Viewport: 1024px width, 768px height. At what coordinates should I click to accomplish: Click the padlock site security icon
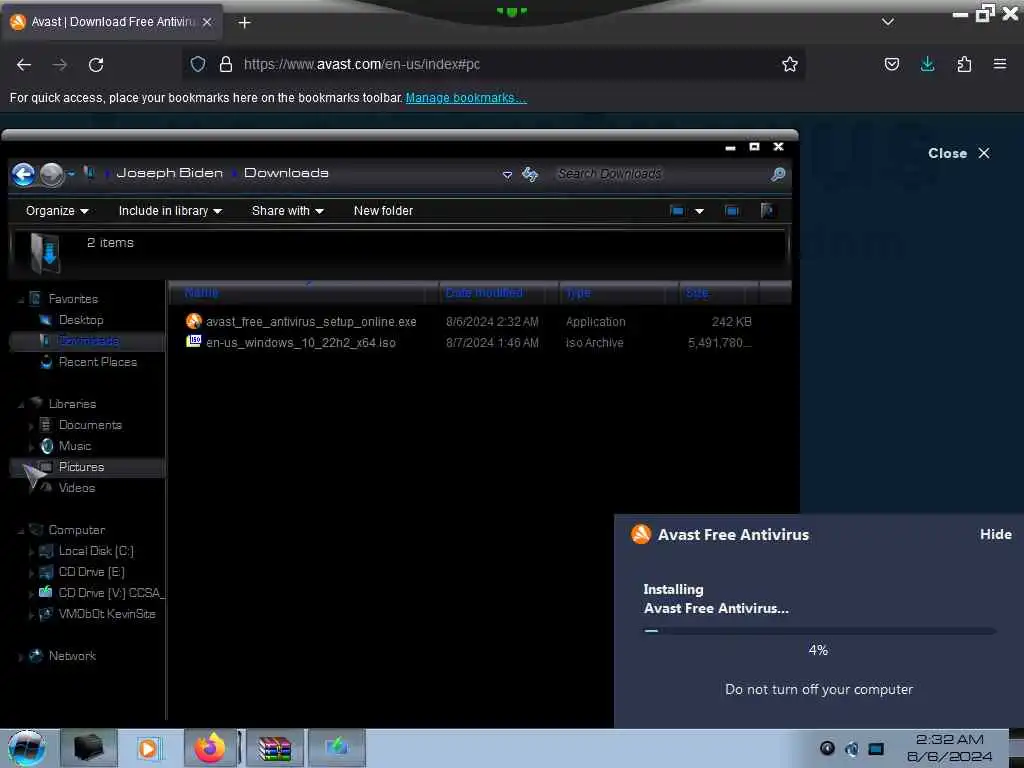tap(226, 64)
